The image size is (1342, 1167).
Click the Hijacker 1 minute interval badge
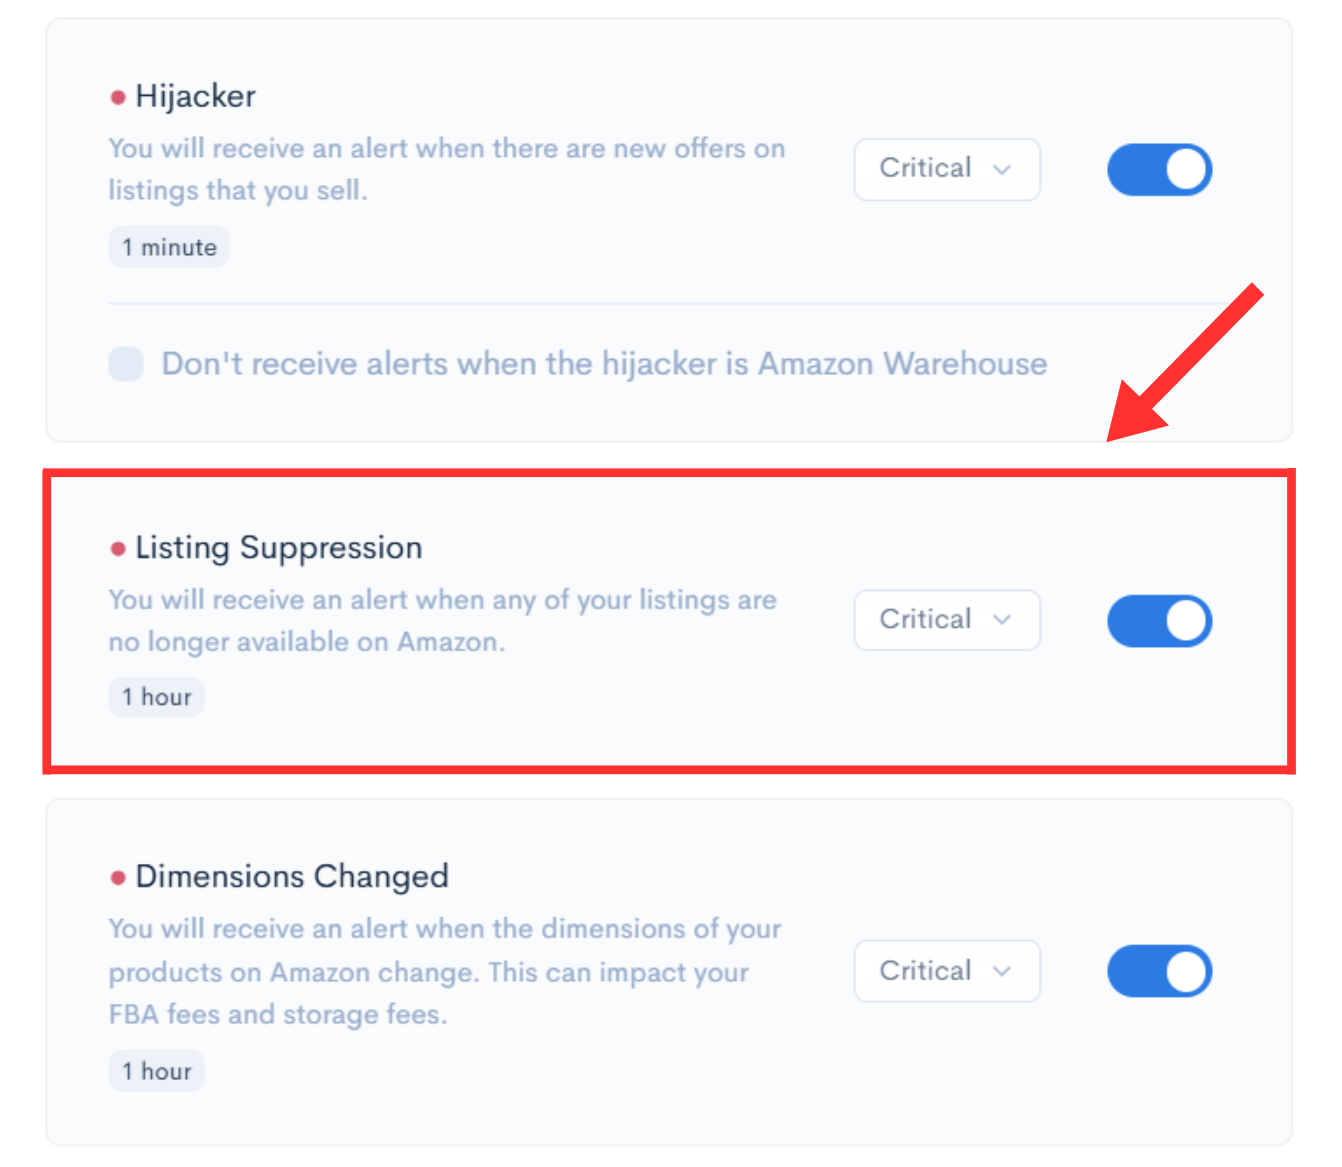(x=169, y=247)
